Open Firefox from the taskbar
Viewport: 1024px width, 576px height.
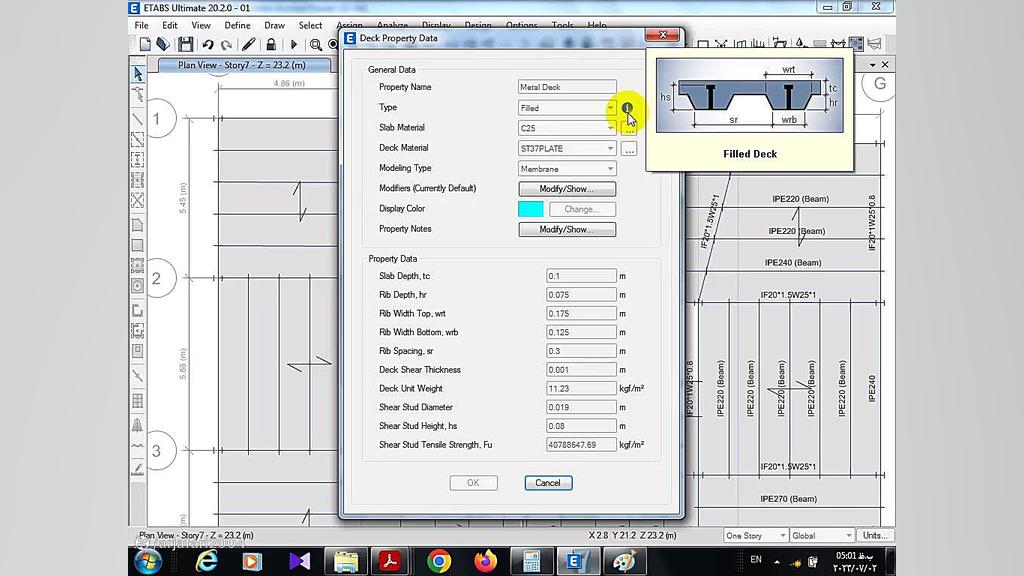click(485, 561)
